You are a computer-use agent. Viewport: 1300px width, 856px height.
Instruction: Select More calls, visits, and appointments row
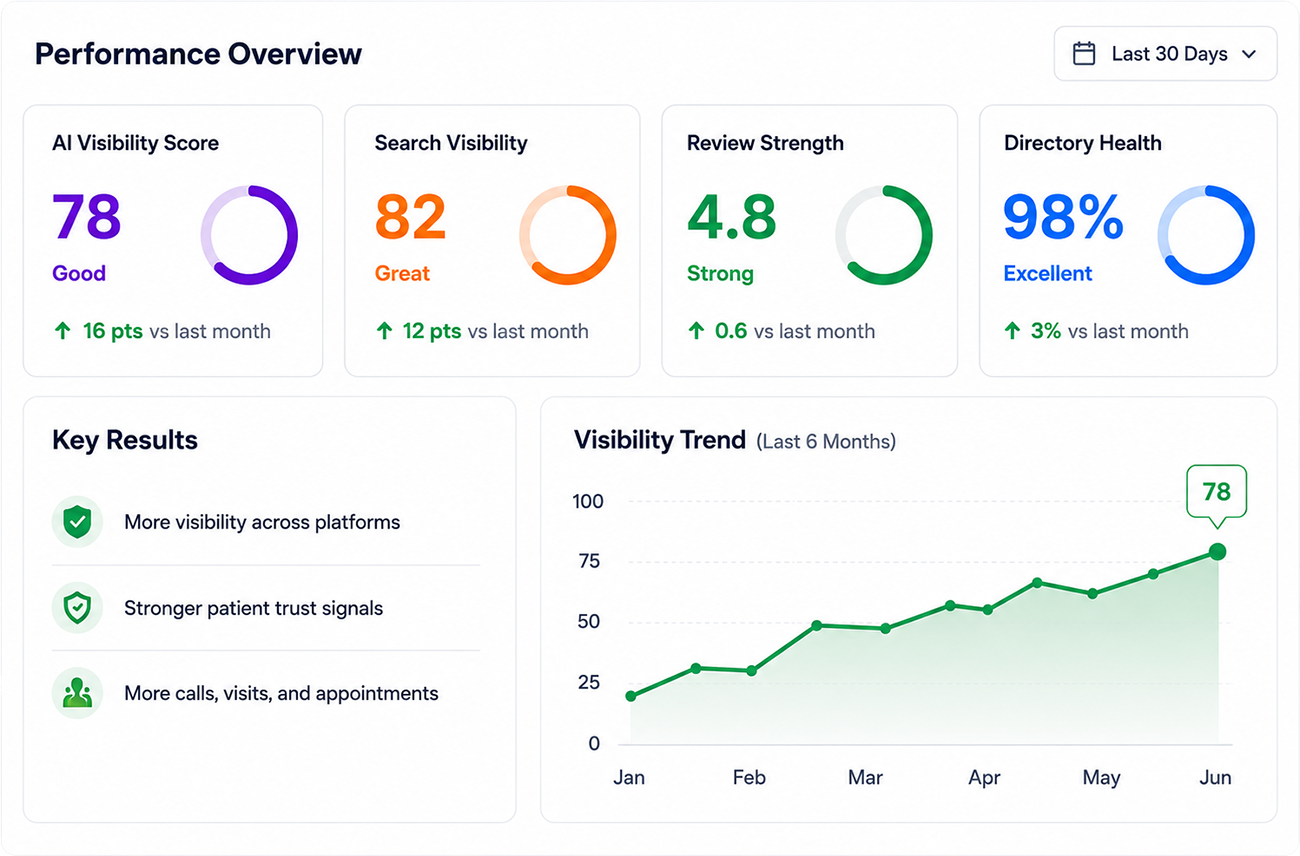[266, 693]
